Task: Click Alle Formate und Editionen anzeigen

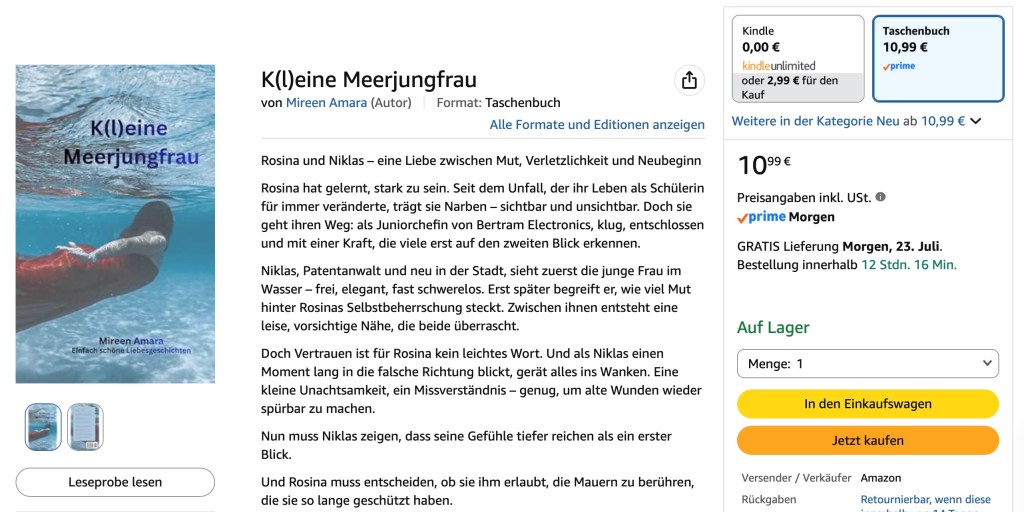Action: (x=597, y=125)
